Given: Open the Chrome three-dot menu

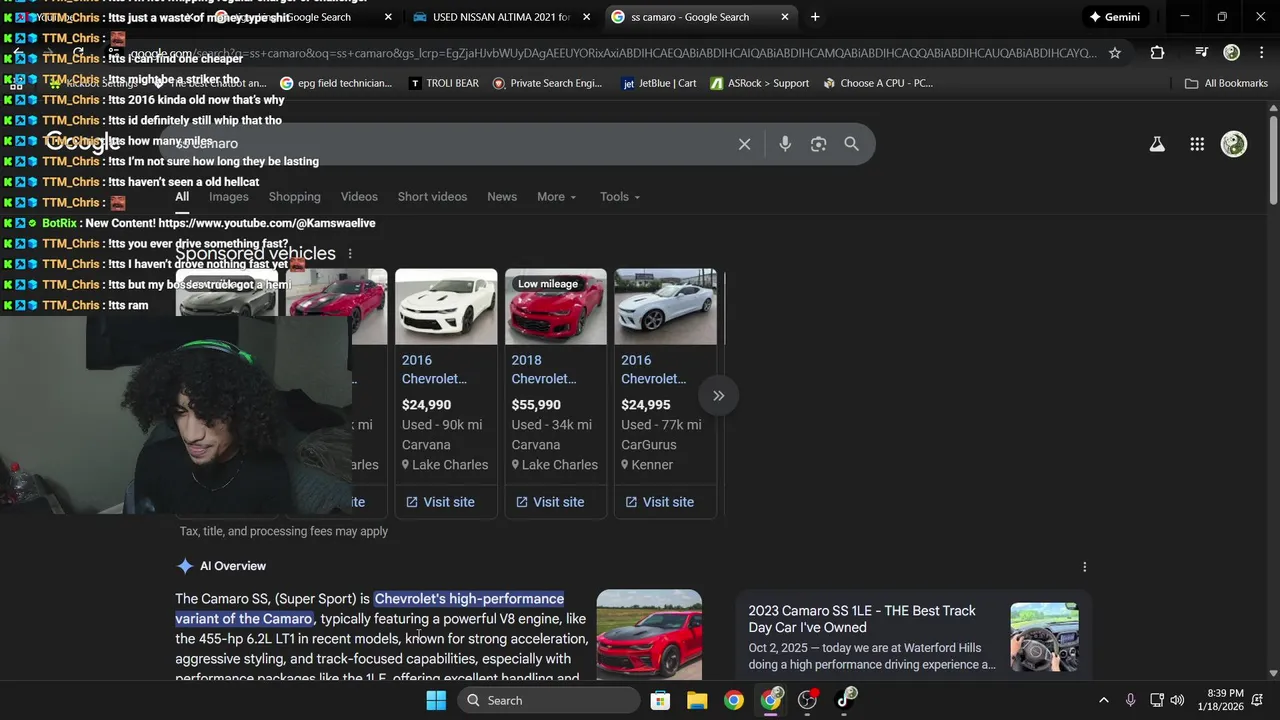Looking at the screenshot, I should point(1262,53).
